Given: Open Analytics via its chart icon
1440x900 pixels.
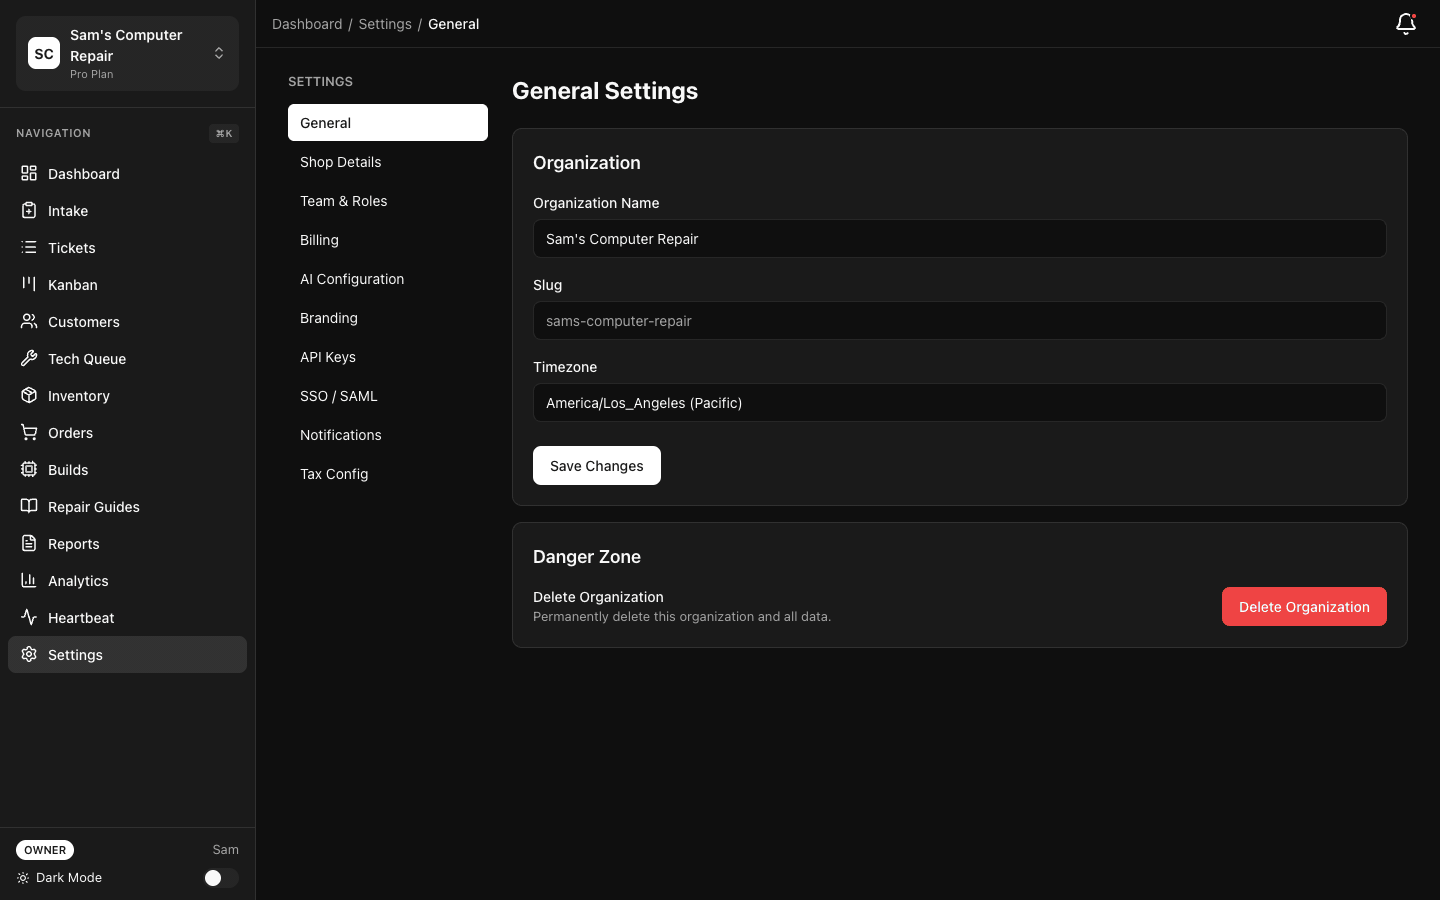Looking at the screenshot, I should tap(29, 580).
